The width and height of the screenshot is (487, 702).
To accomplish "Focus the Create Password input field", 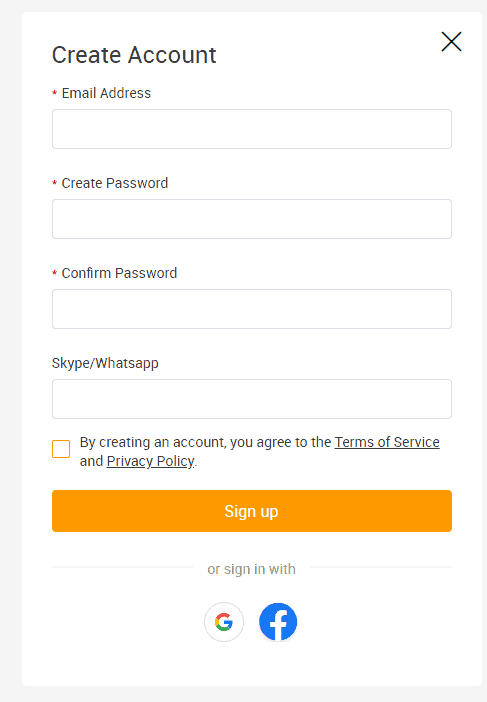I will (252, 219).
